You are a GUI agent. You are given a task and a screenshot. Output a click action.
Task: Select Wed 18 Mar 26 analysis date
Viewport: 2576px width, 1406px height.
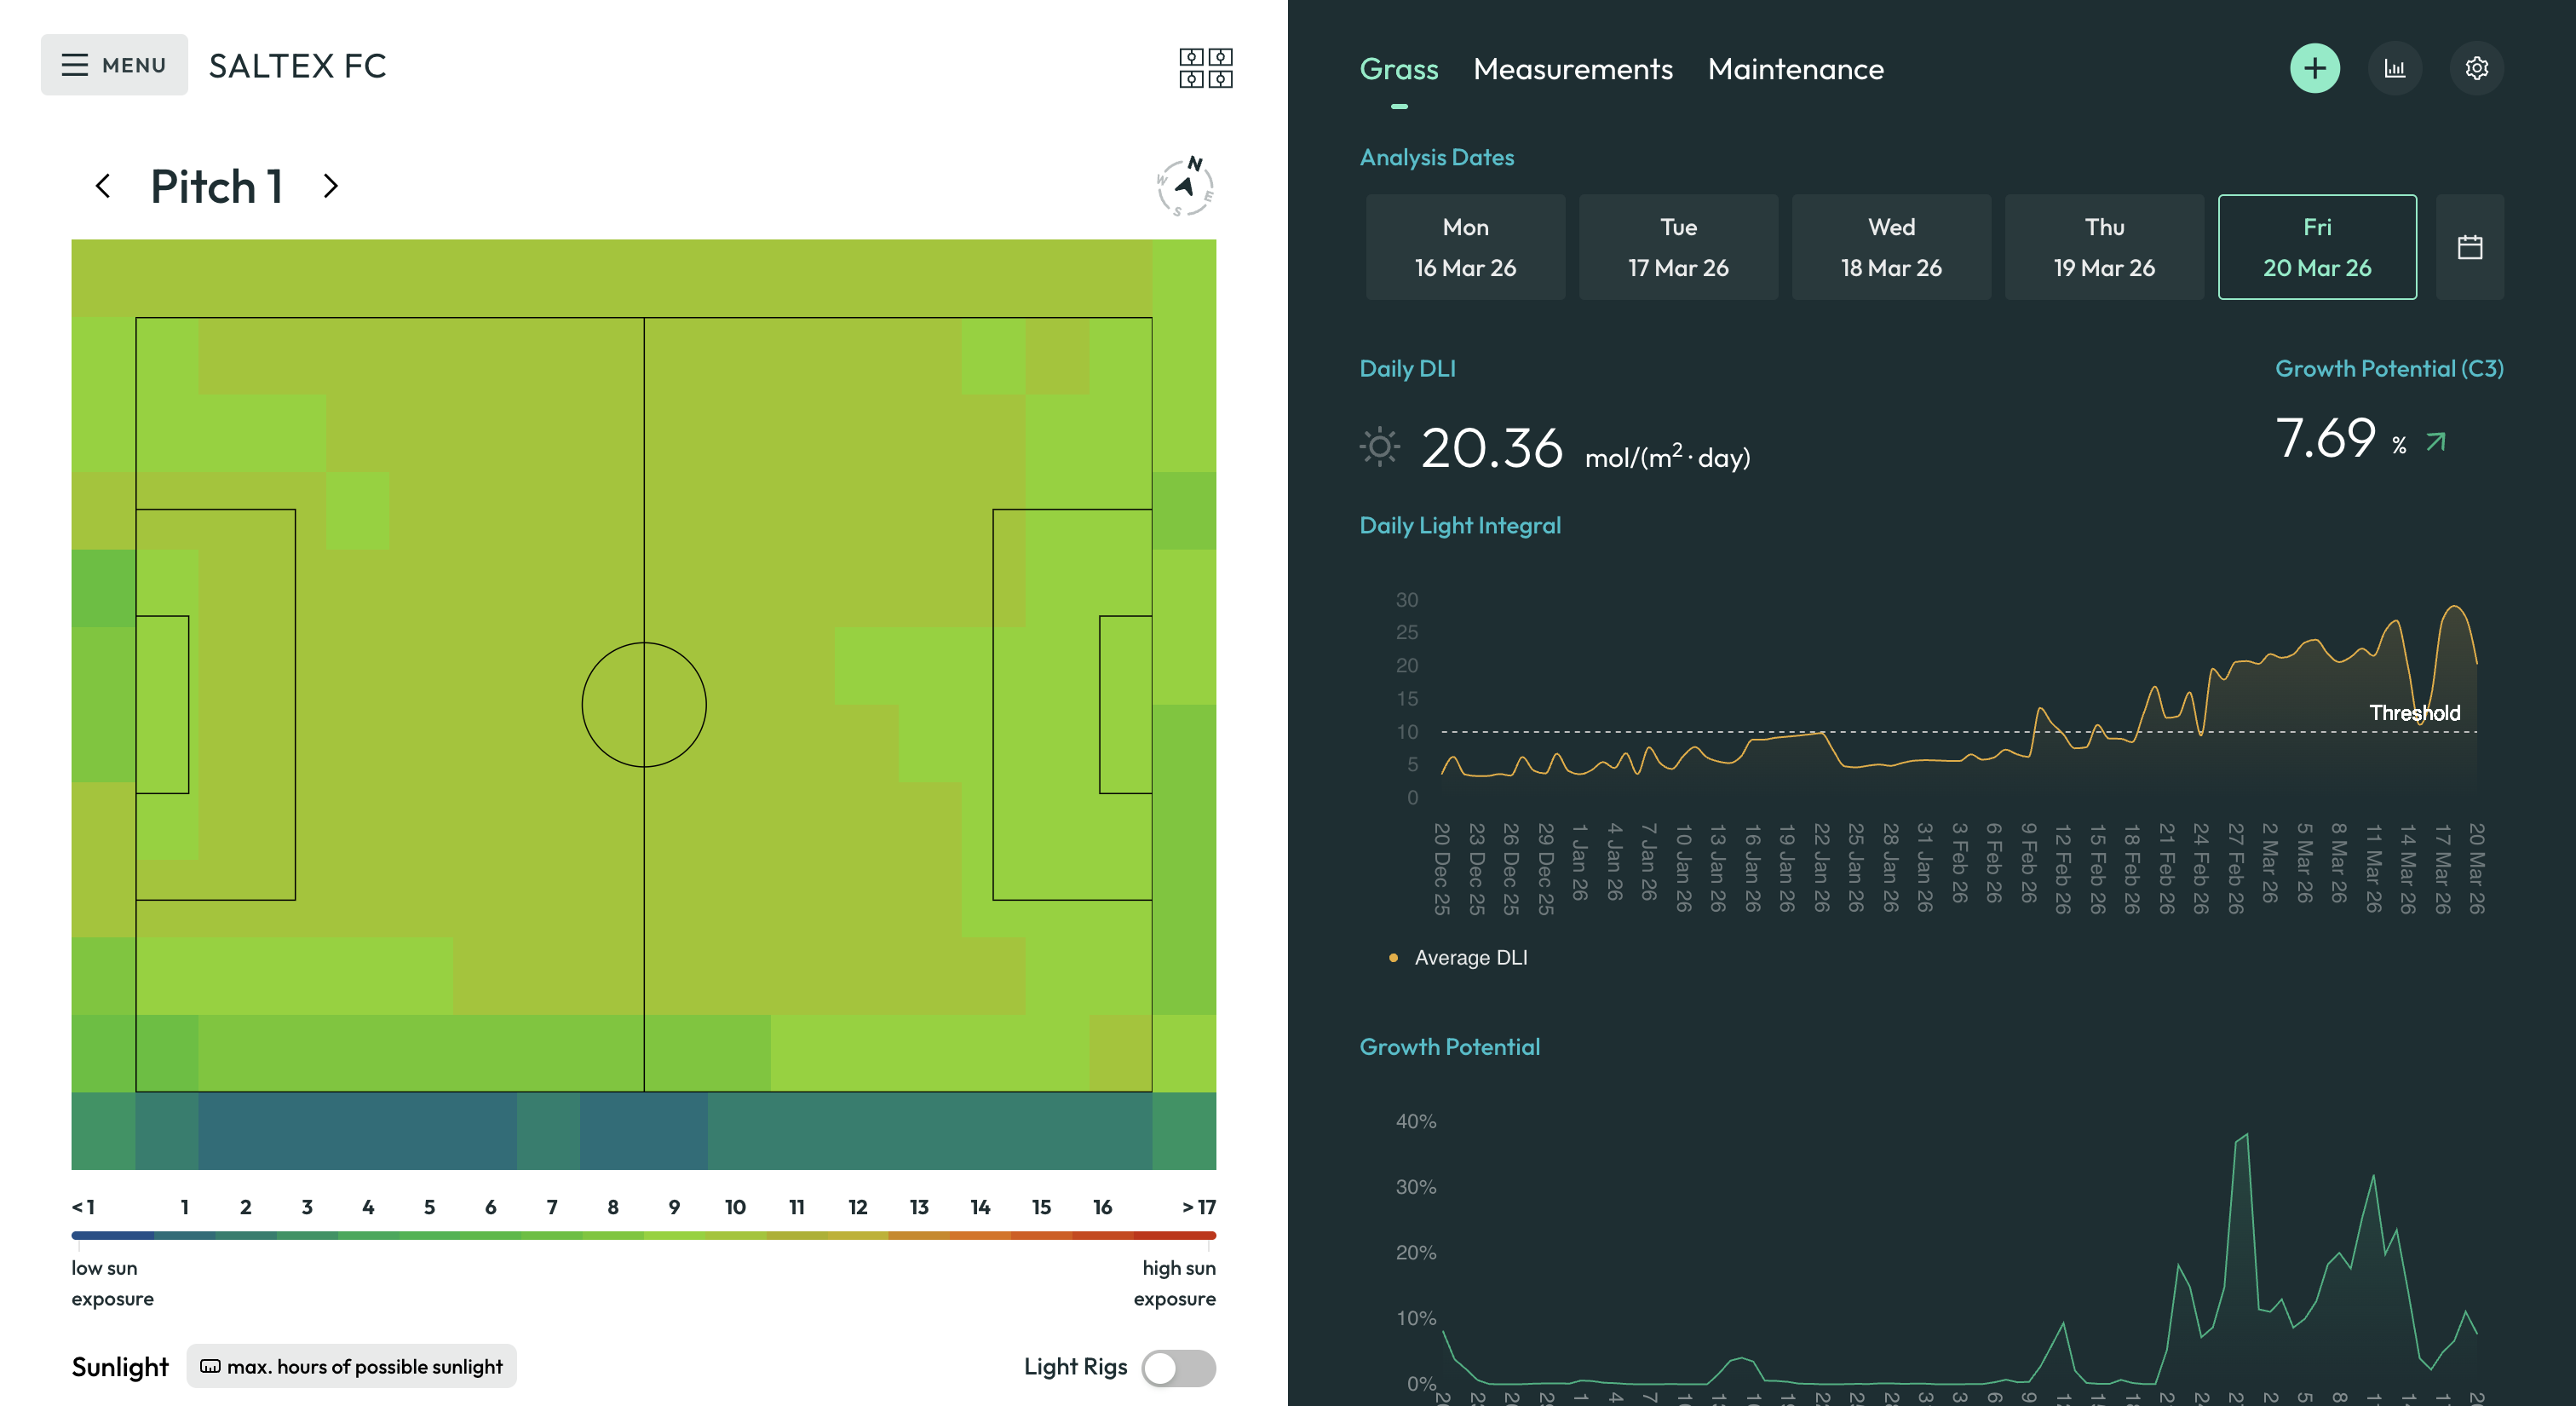[1891, 246]
